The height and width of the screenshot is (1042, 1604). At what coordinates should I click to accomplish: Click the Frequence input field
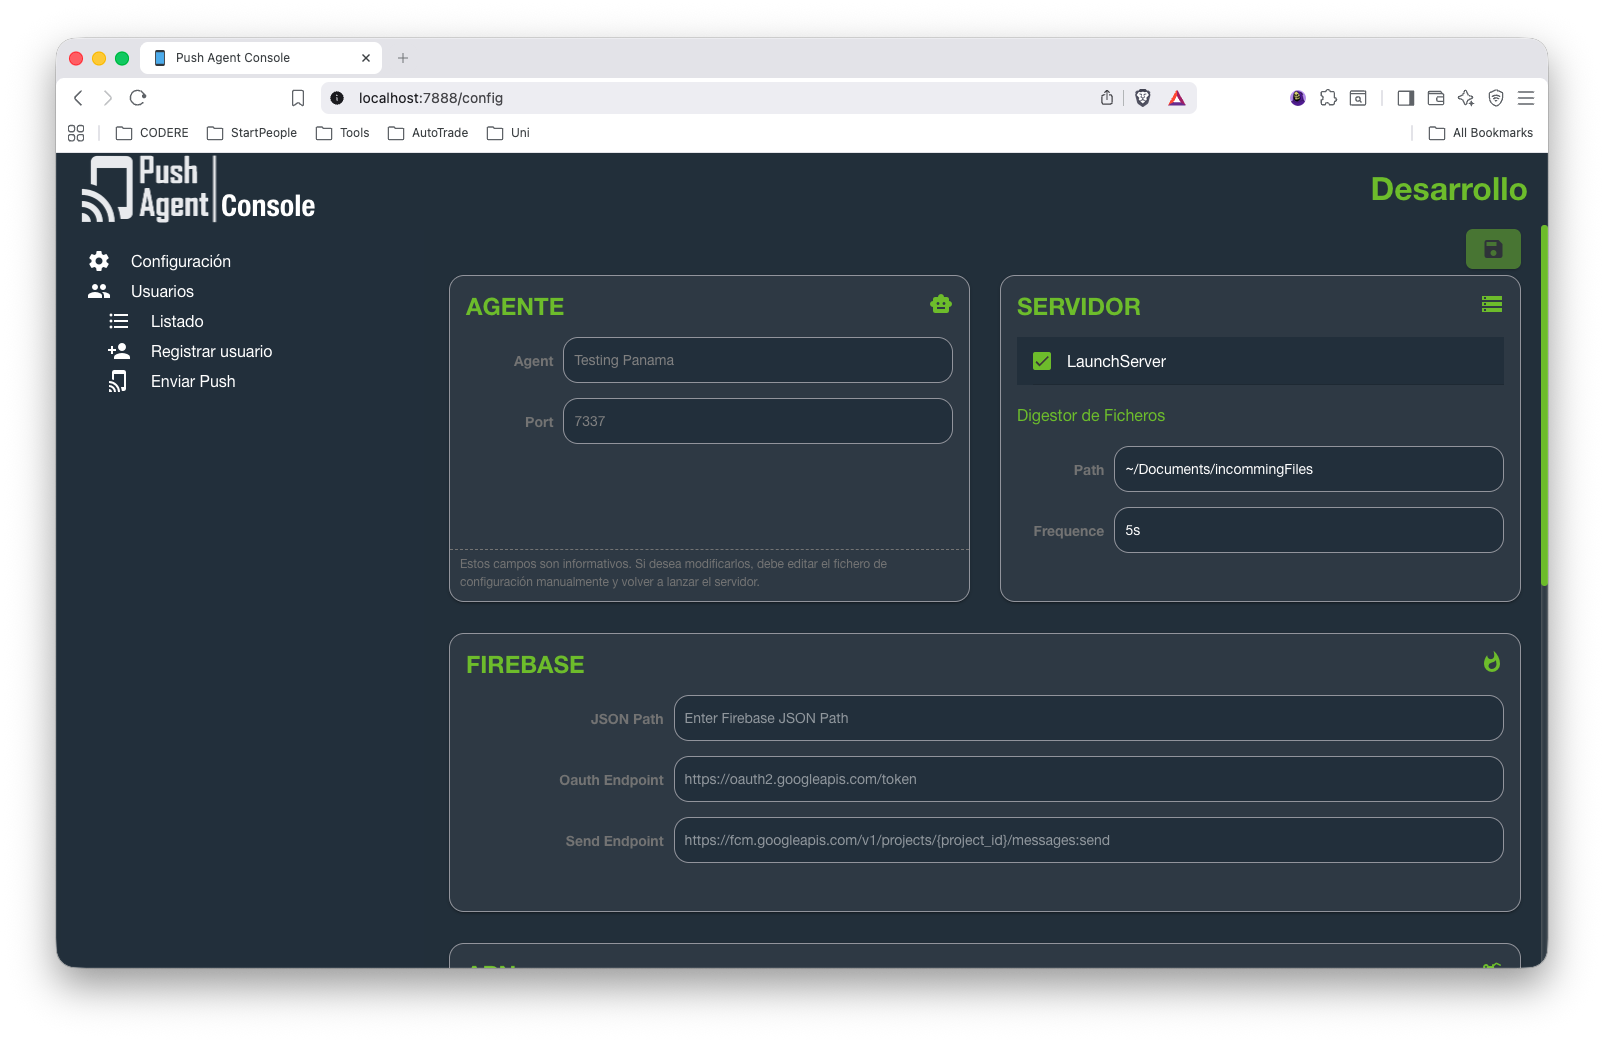point(1308,530)
